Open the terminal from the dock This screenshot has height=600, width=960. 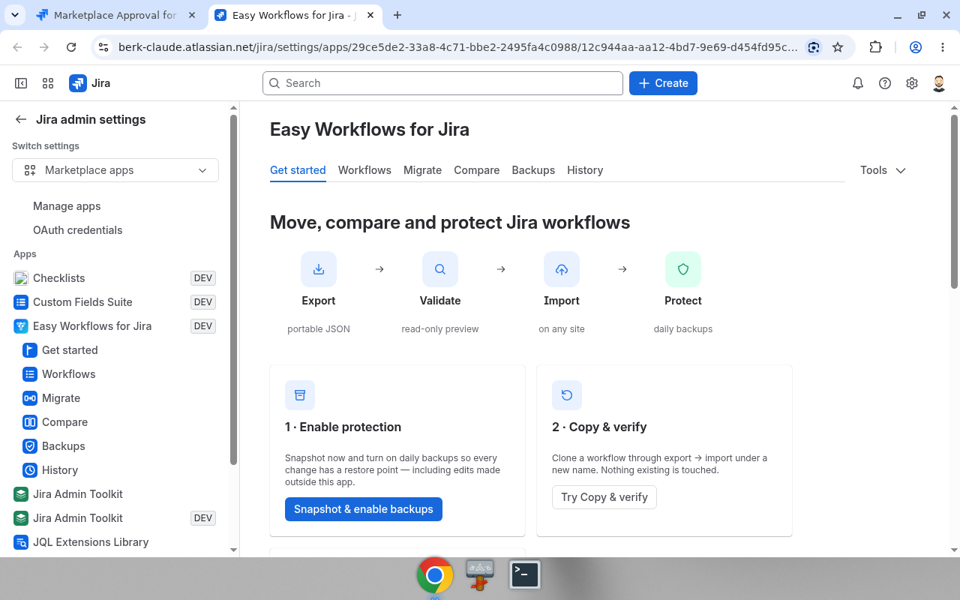click(x=525, y=575)
